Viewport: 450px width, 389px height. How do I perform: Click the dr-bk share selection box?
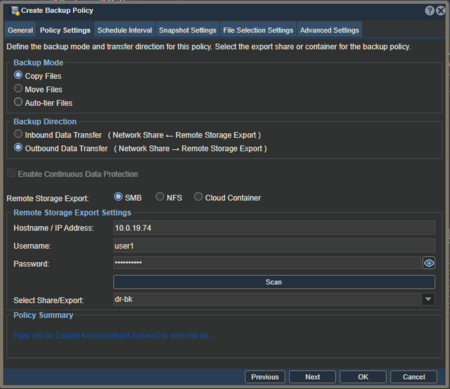coord(268,299)
